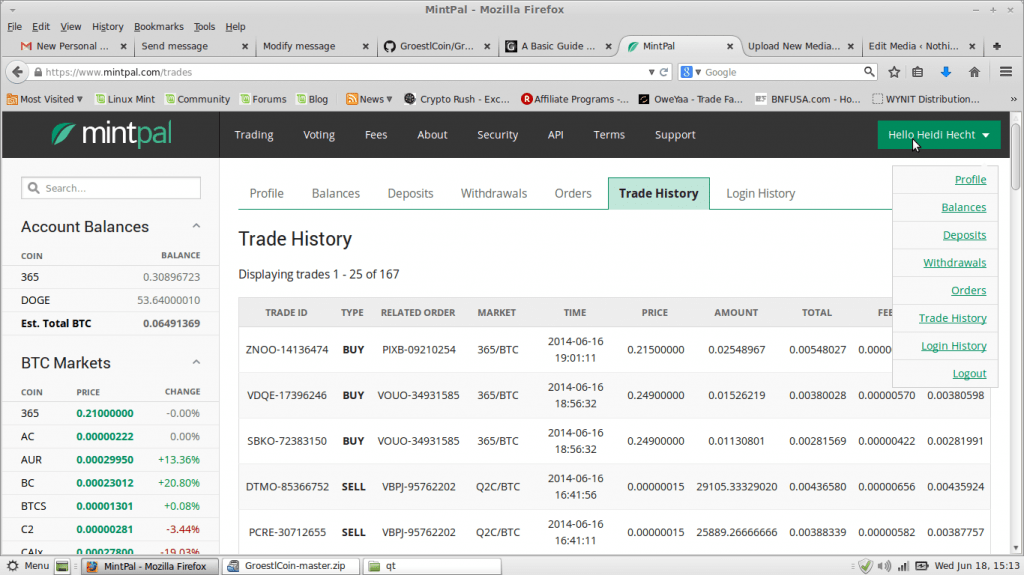Close the MintPal browser tab
The width and height of the screenshot is (1024, 575).
tap(729, 46)
